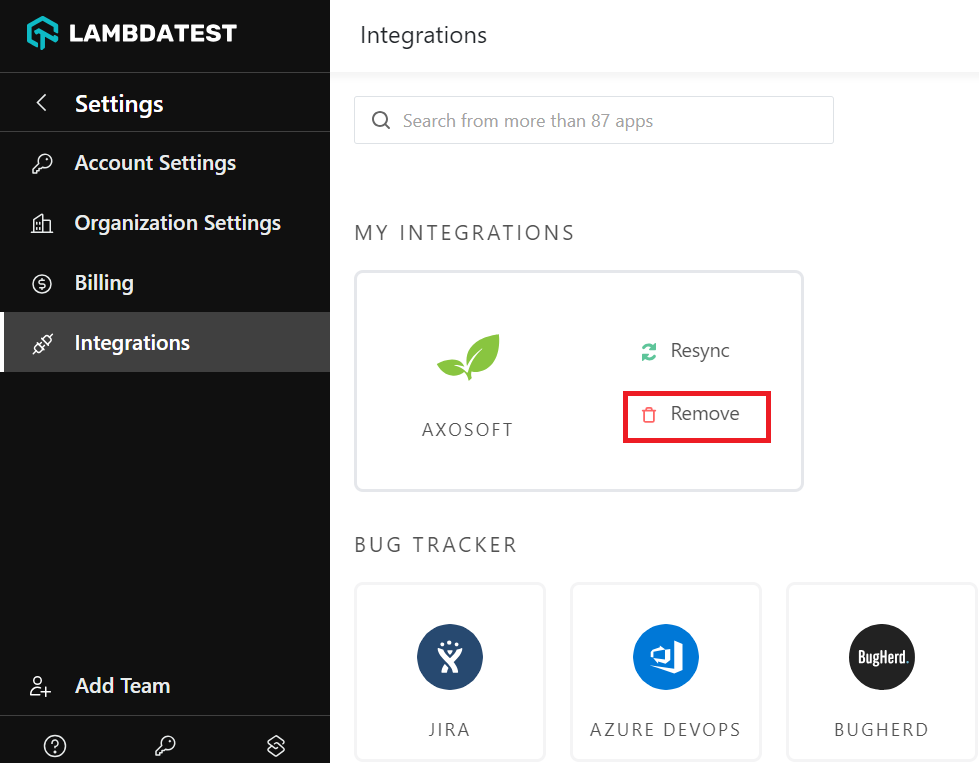Choose the BugHerd integration card
This screenshot has width=979, height=763.
[881, 672]
